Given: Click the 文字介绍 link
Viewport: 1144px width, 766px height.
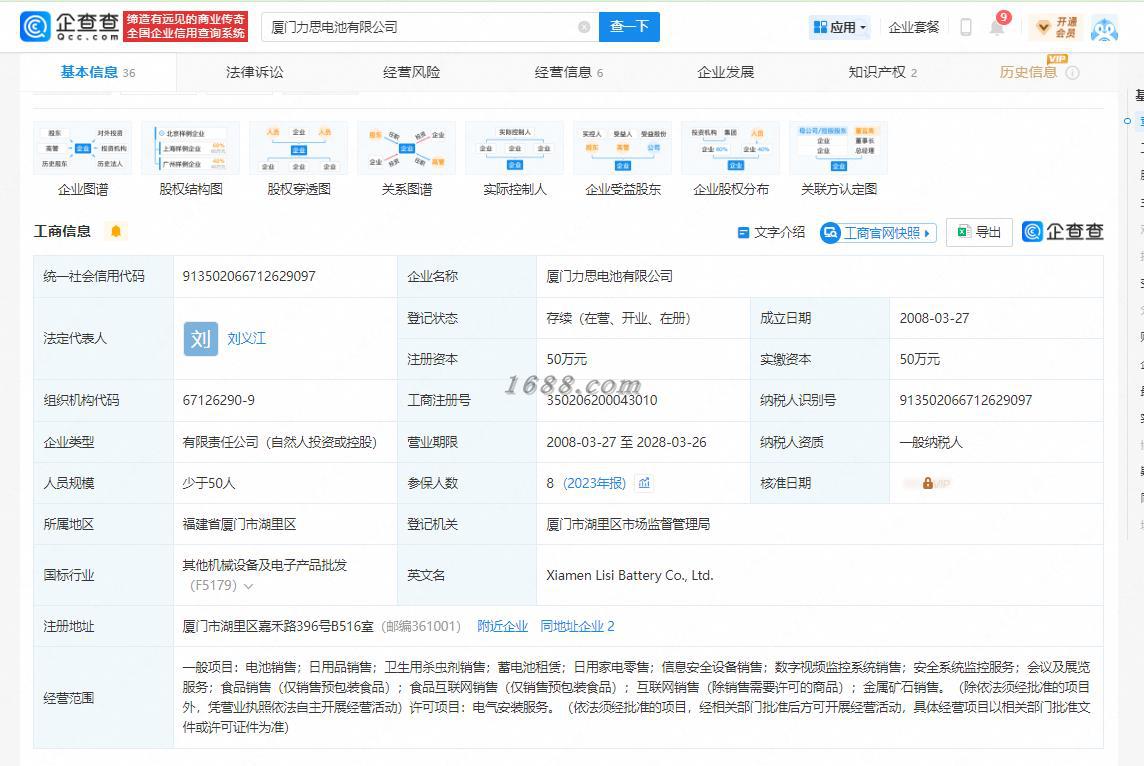Looking at the screenshot, I should coord(771,232).
